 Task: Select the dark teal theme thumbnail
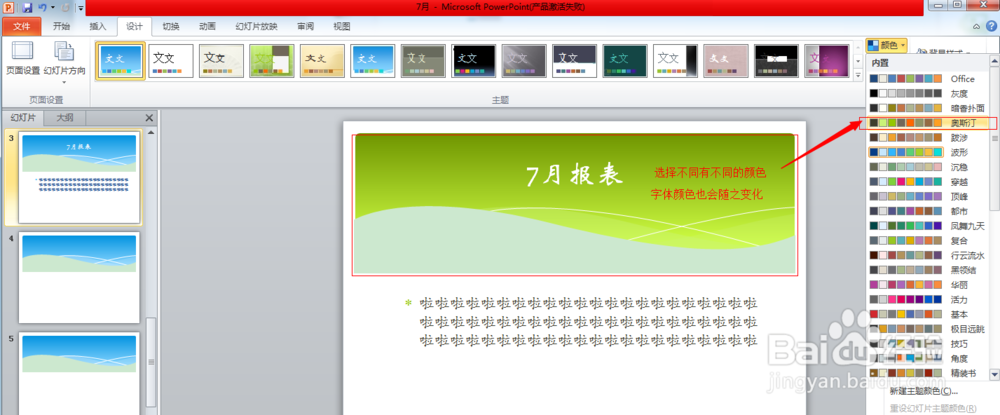(x=625, y=61)
